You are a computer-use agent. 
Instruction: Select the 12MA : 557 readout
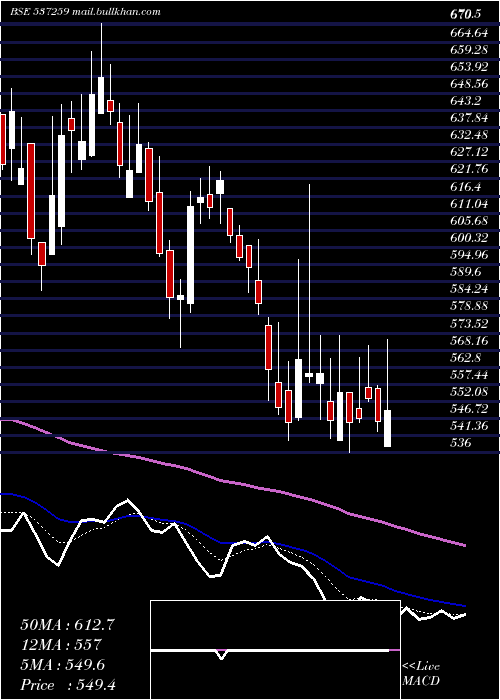[61, 645]
